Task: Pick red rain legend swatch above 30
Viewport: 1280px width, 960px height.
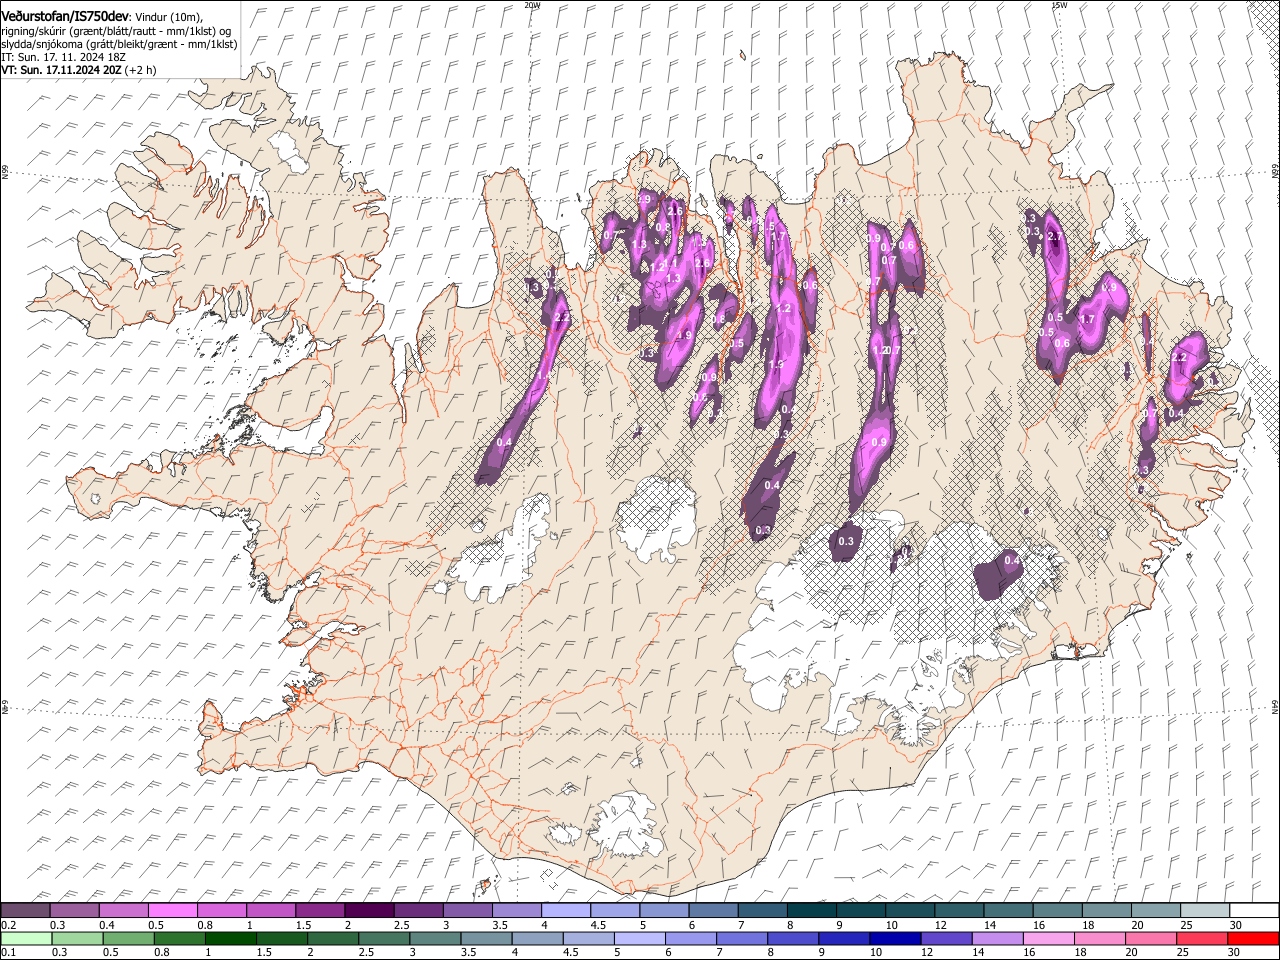Action: (x=1253, y=938)
